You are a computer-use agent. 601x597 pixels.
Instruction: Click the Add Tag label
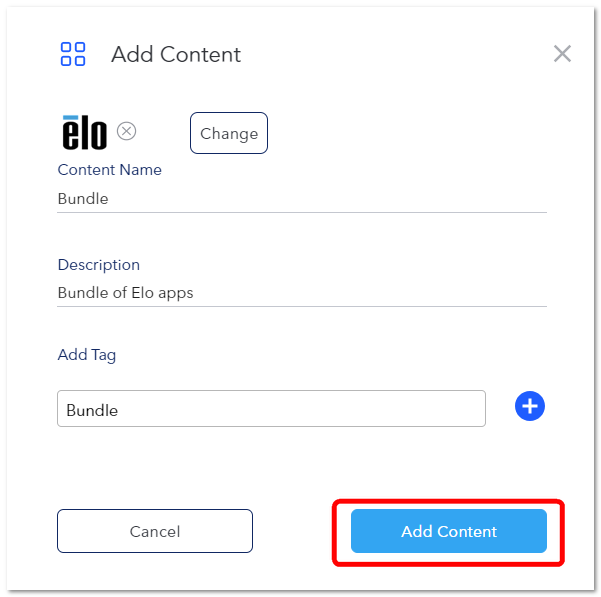[87, 355]
